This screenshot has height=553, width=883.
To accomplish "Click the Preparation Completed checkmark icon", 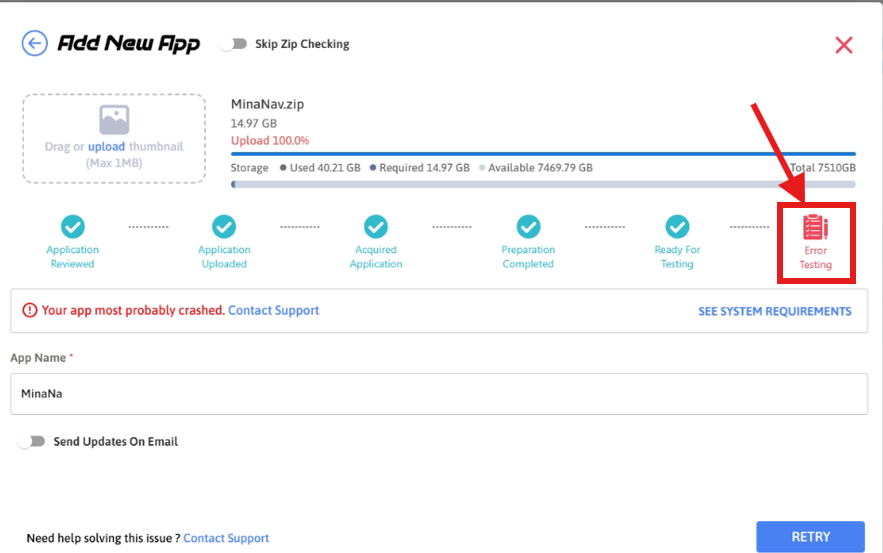I will [528, 227].
